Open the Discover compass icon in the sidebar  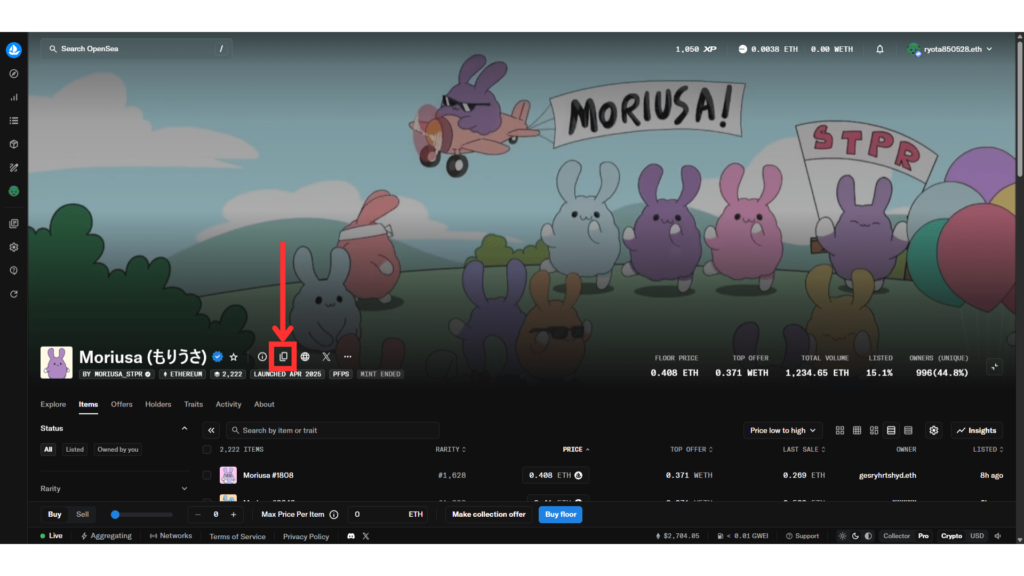pyautogui.click(x=14, y=74)
